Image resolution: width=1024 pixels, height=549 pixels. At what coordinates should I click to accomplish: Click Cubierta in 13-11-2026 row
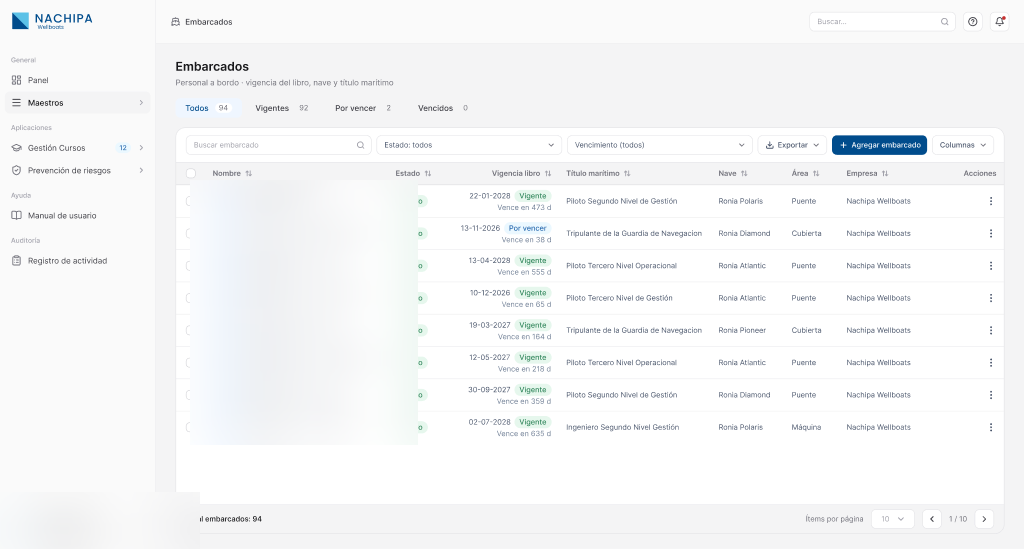coord(807,234)
